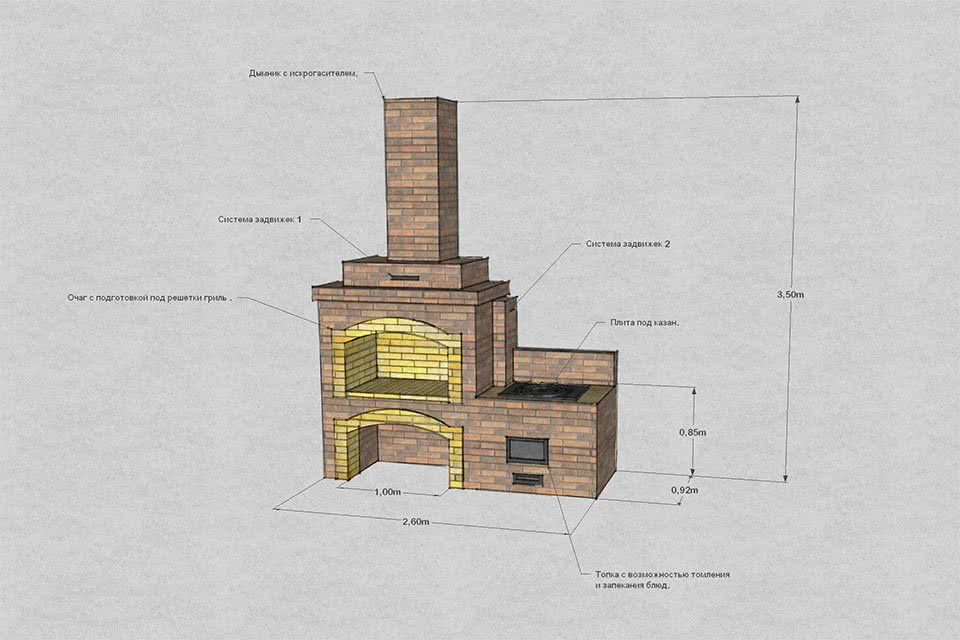
Task: Click the lower arched firewood niche
Action: point(400,452)
